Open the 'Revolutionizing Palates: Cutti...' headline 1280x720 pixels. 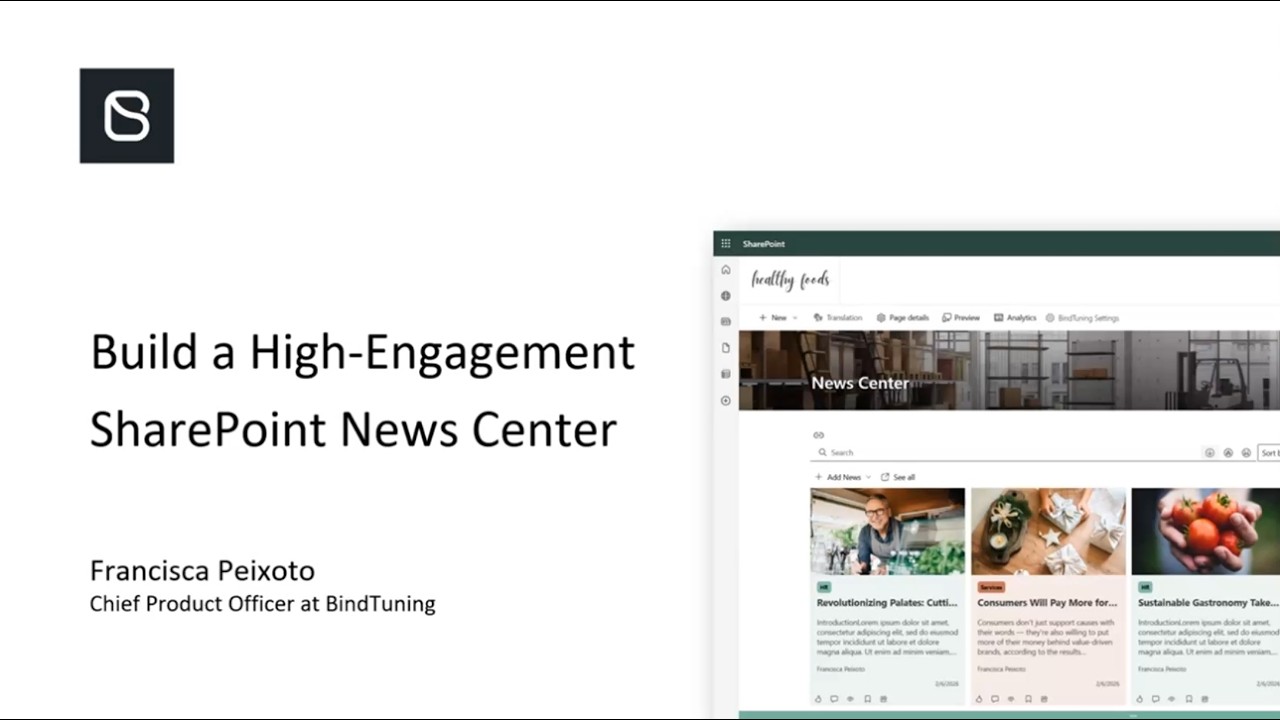tap(888, 603)
